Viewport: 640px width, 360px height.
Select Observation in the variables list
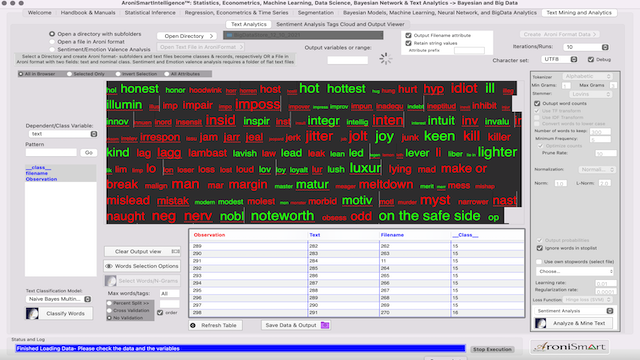(41, 179)
